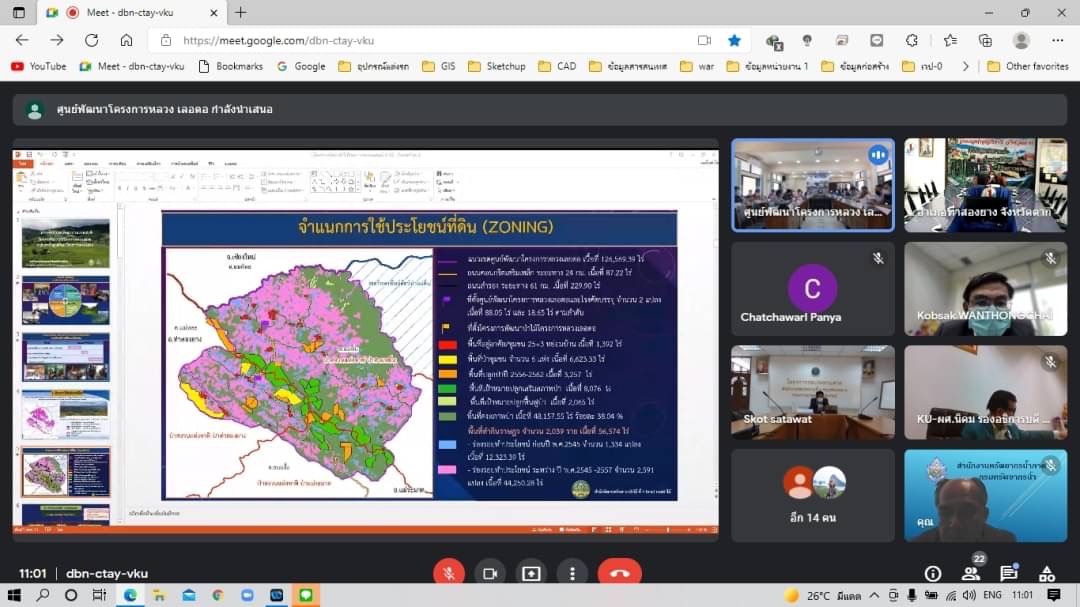Toggle the camera in Meet controls

pos(490,573)
